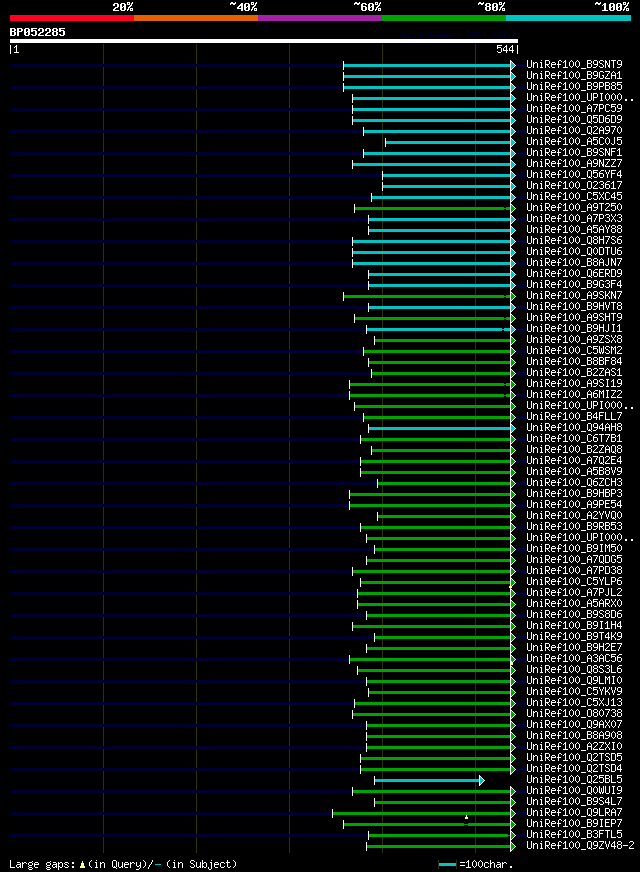Click the green alignment bar of Q9LRA7

click(424, 814)
